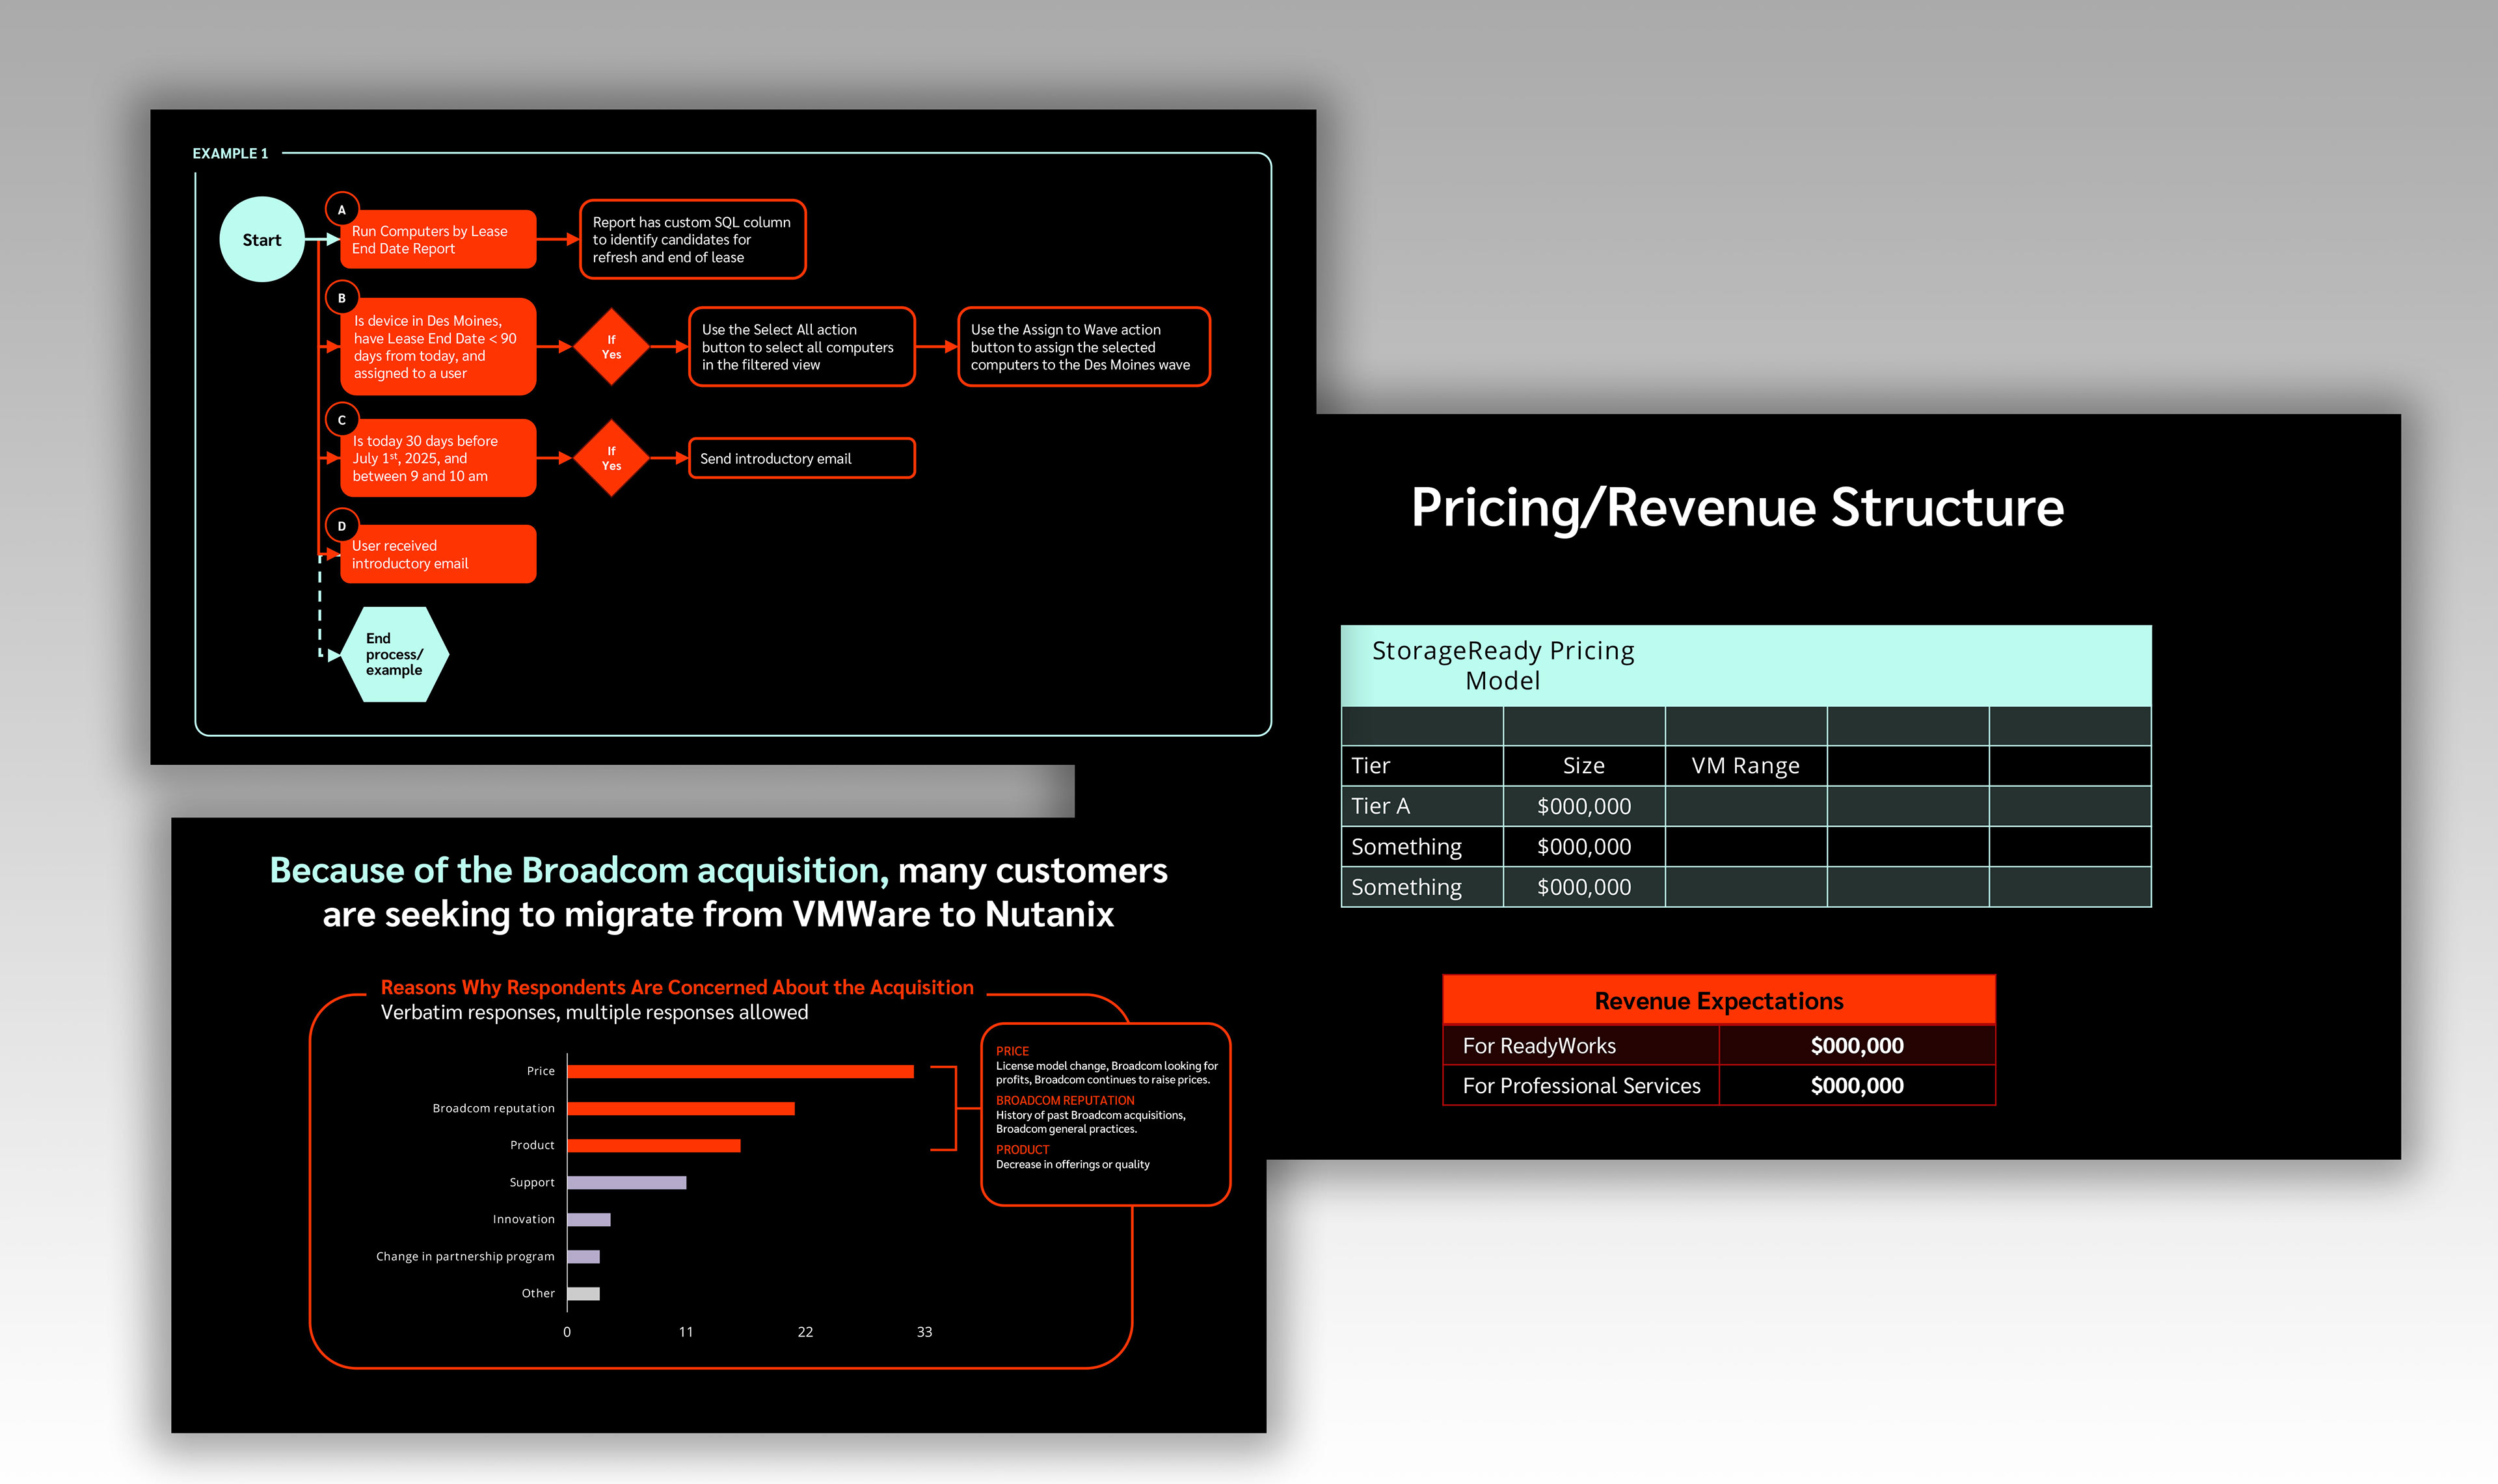Click the End process/example hexagon

[394, 655]
